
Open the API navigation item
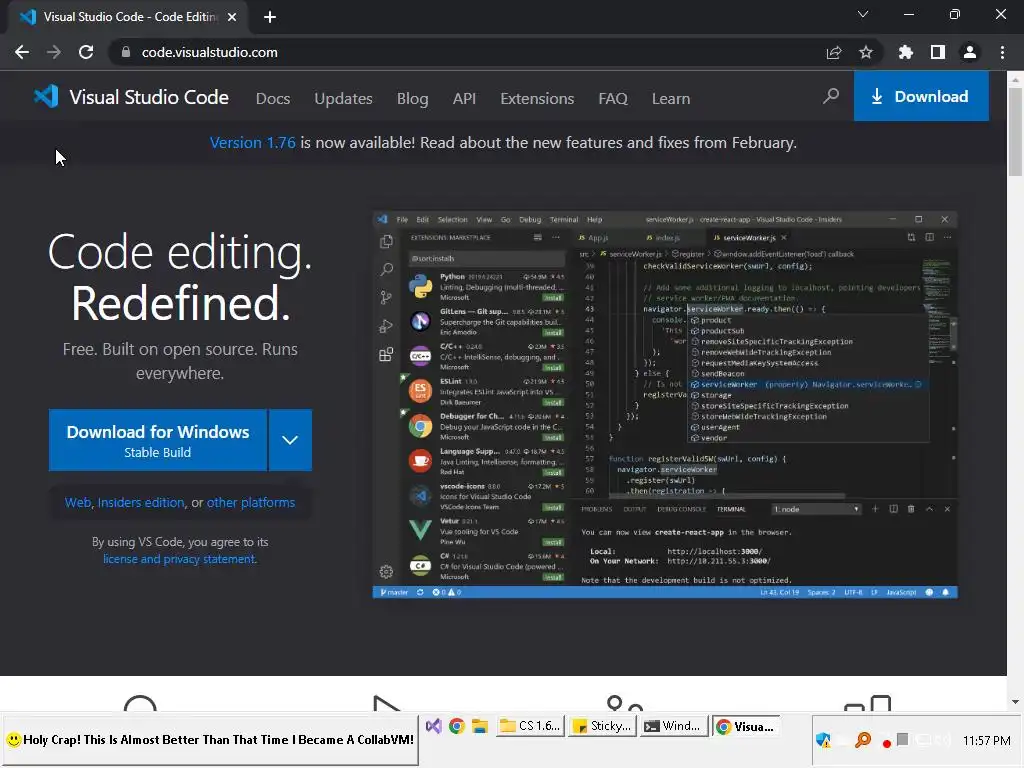click(464, 99)
